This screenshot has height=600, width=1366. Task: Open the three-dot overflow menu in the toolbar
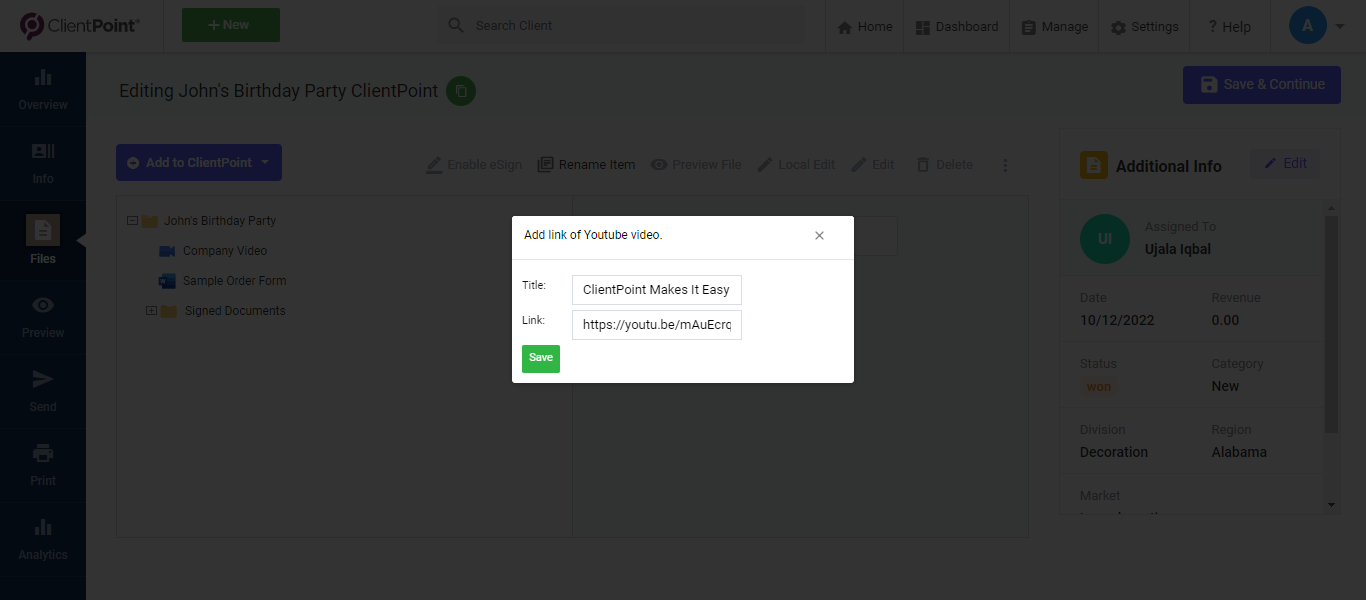point(1005,164)
